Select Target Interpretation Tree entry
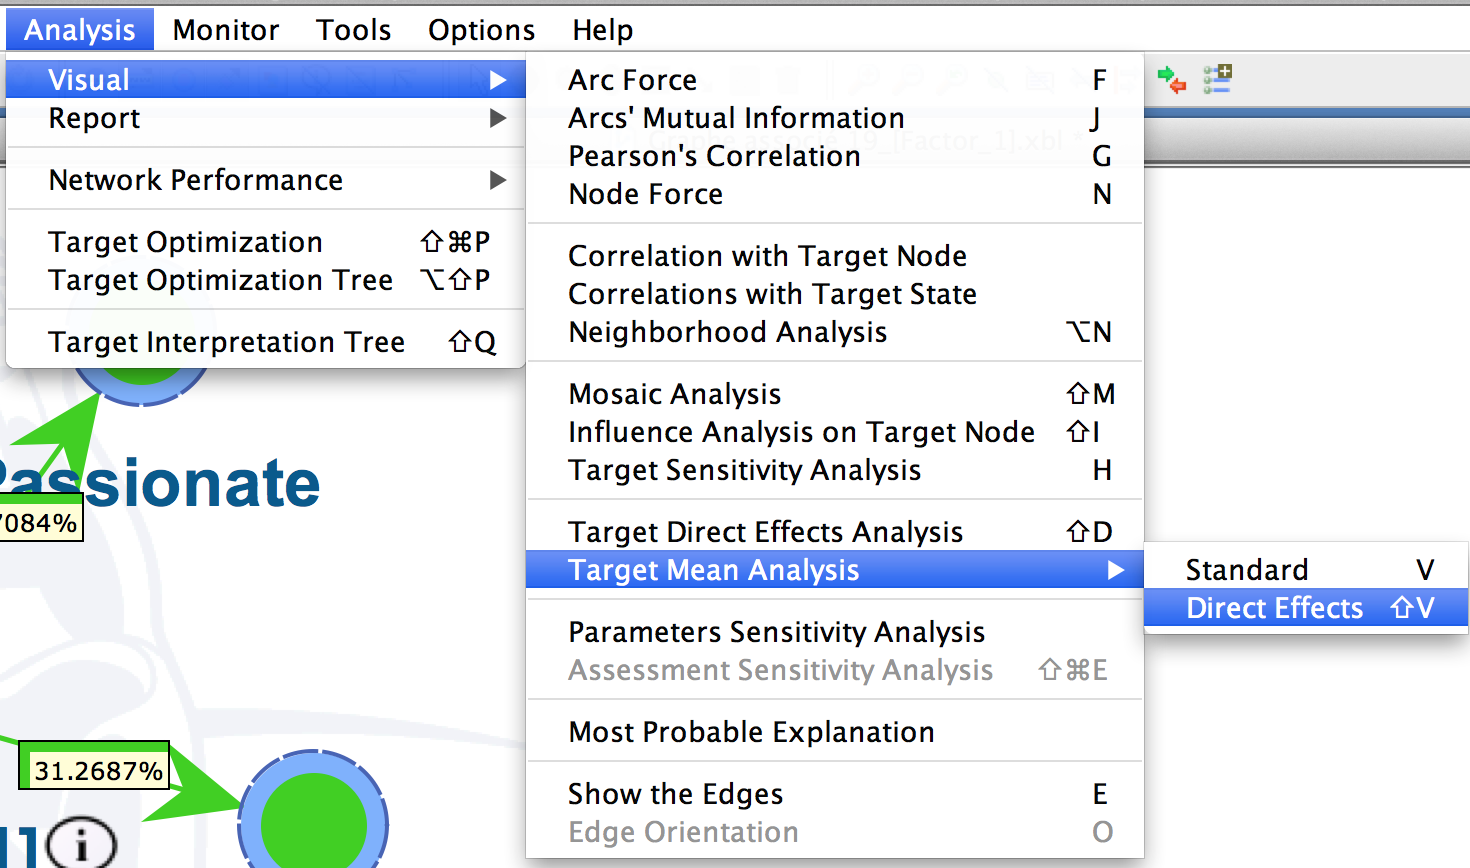This screenshot has height=868, width=1470. [266, 342]
